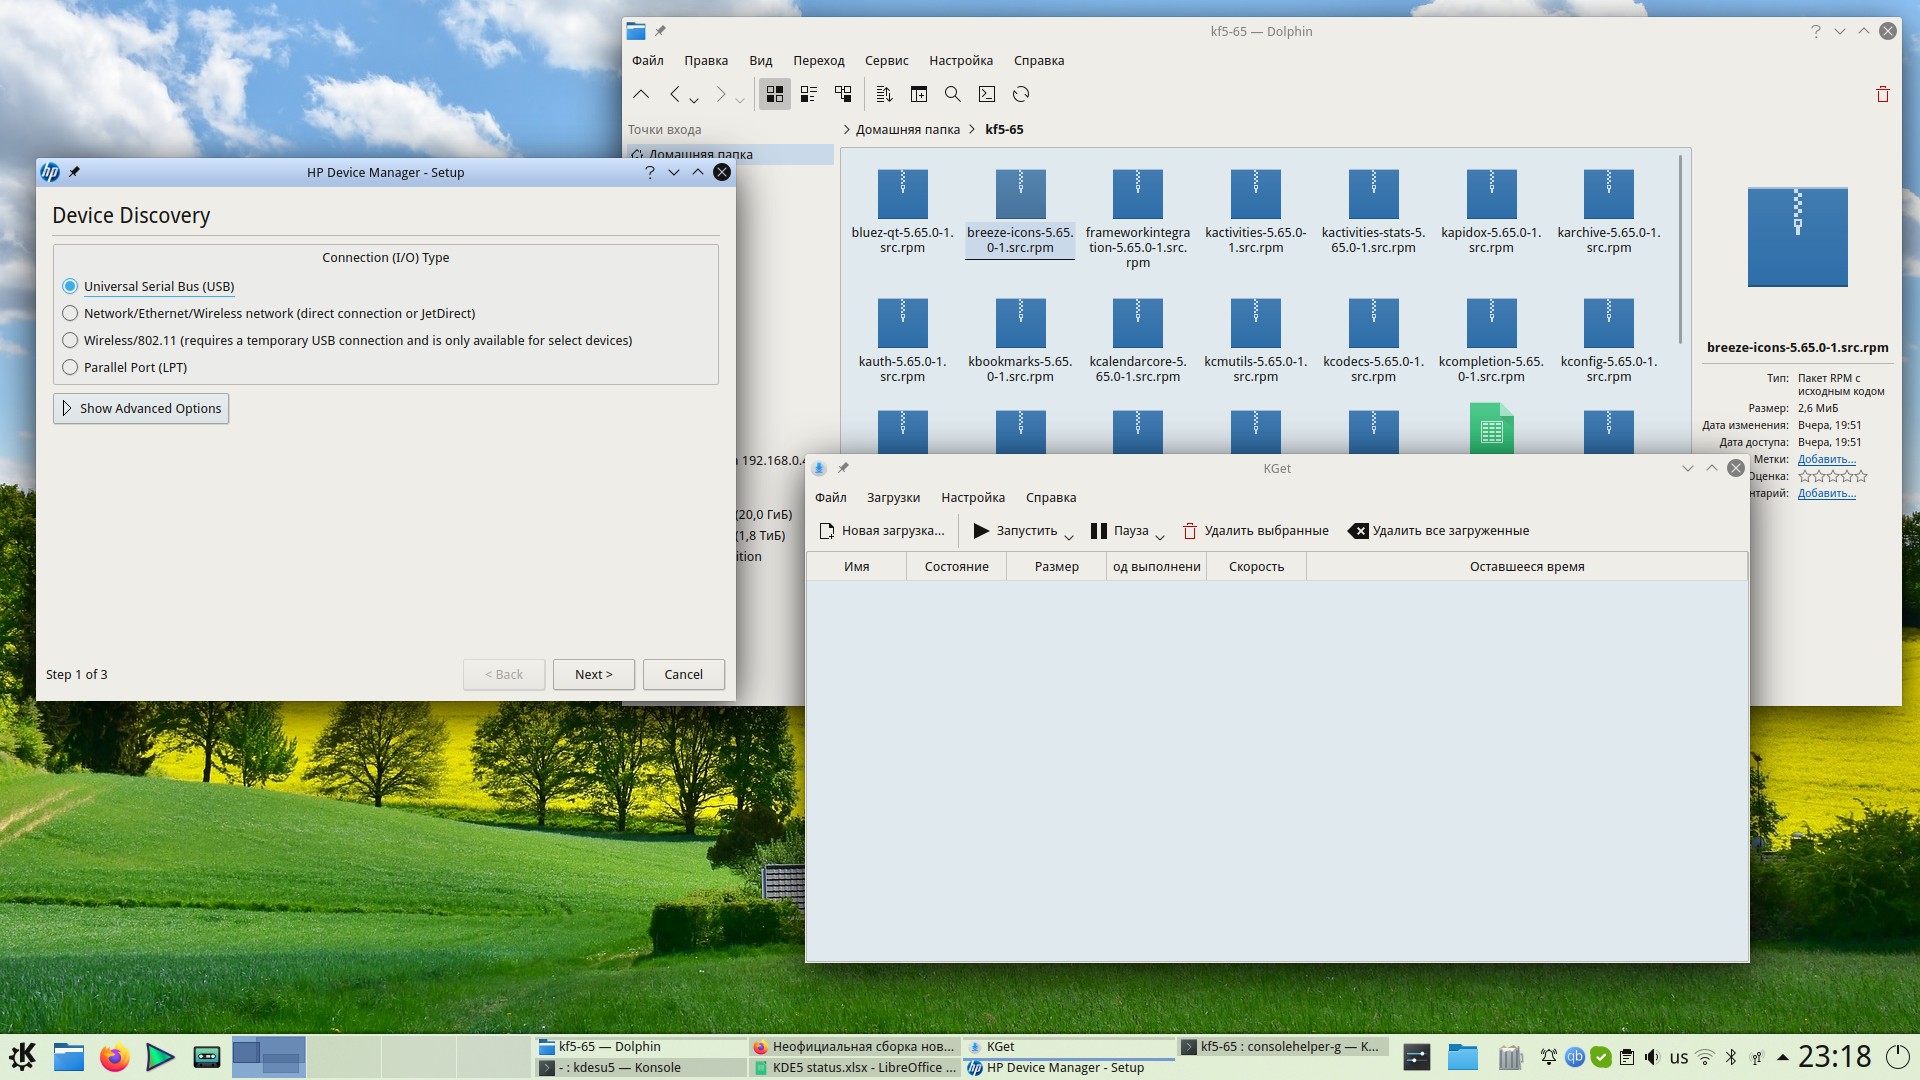1920x1080 pixels.
Task: Choose Parallel Port (LPT) option
Action: click(70, 368)
